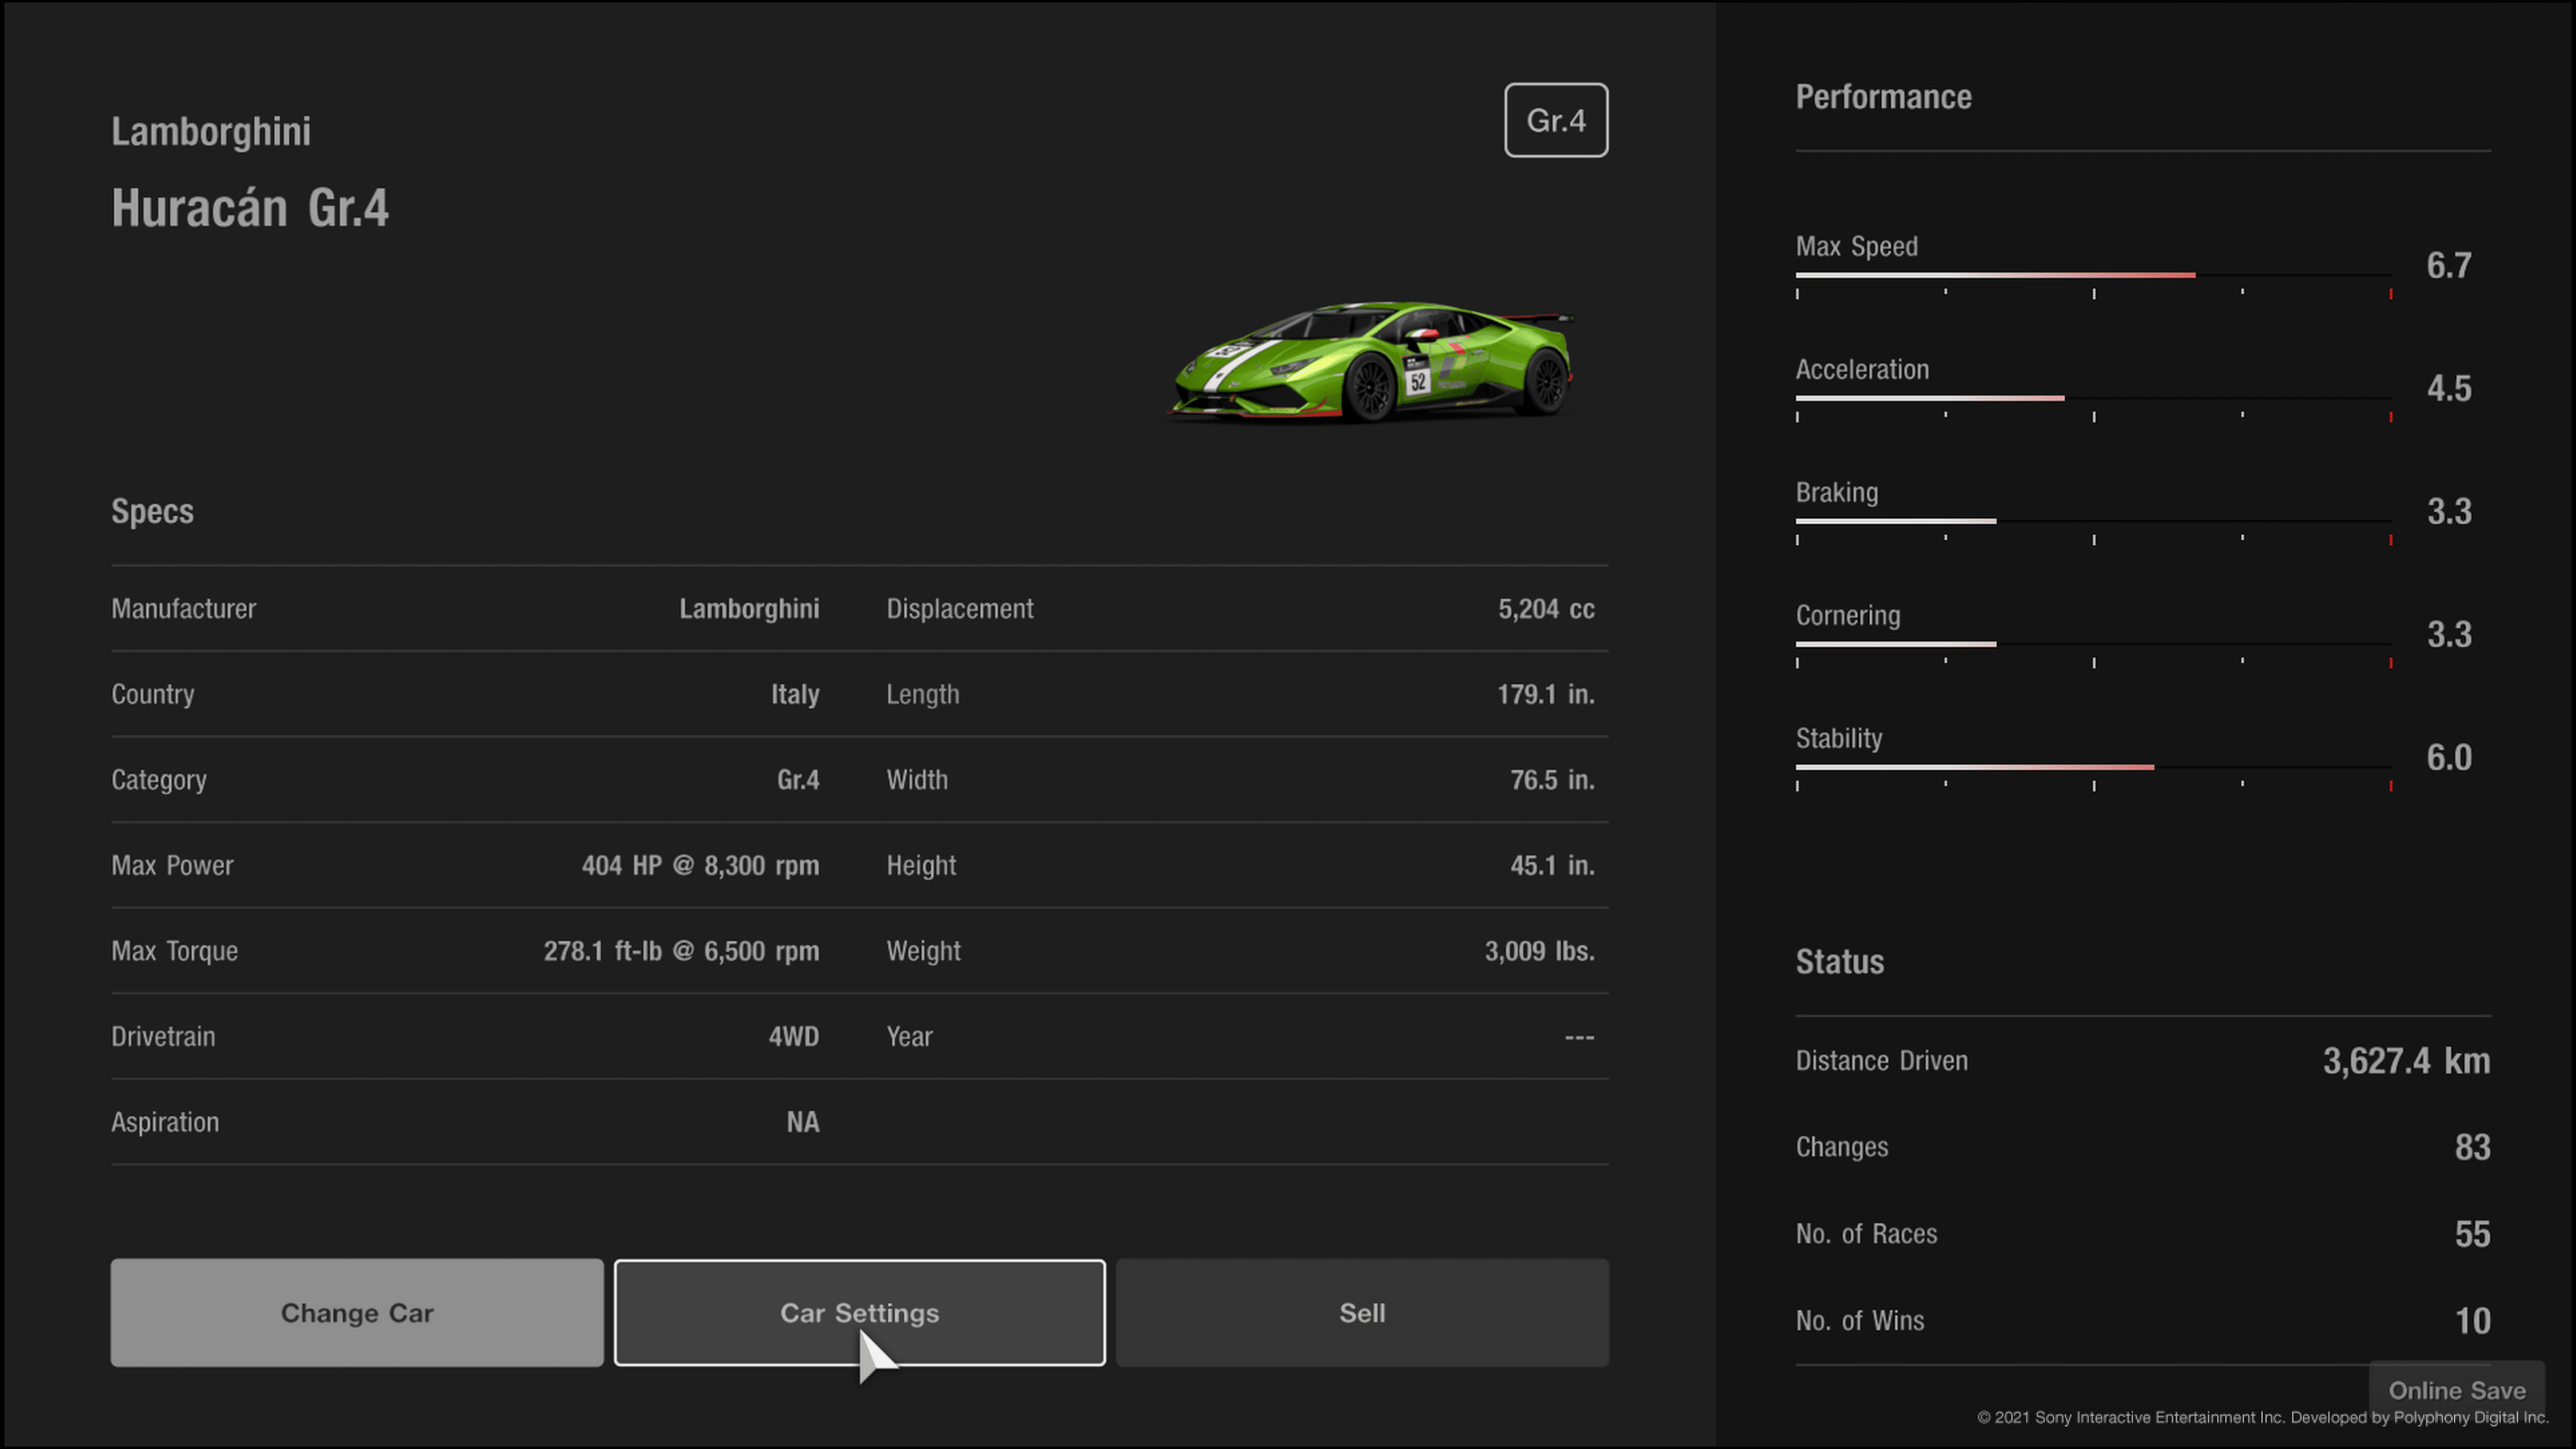This screenshot has width=2576, height=1449.
Task: Click the Stability performance bar
Action: click(2093, 767)
